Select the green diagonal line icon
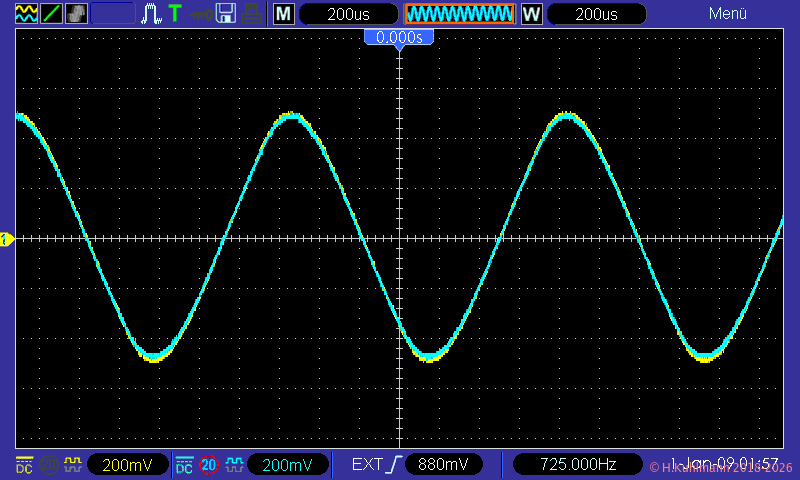 coord(51,14)
